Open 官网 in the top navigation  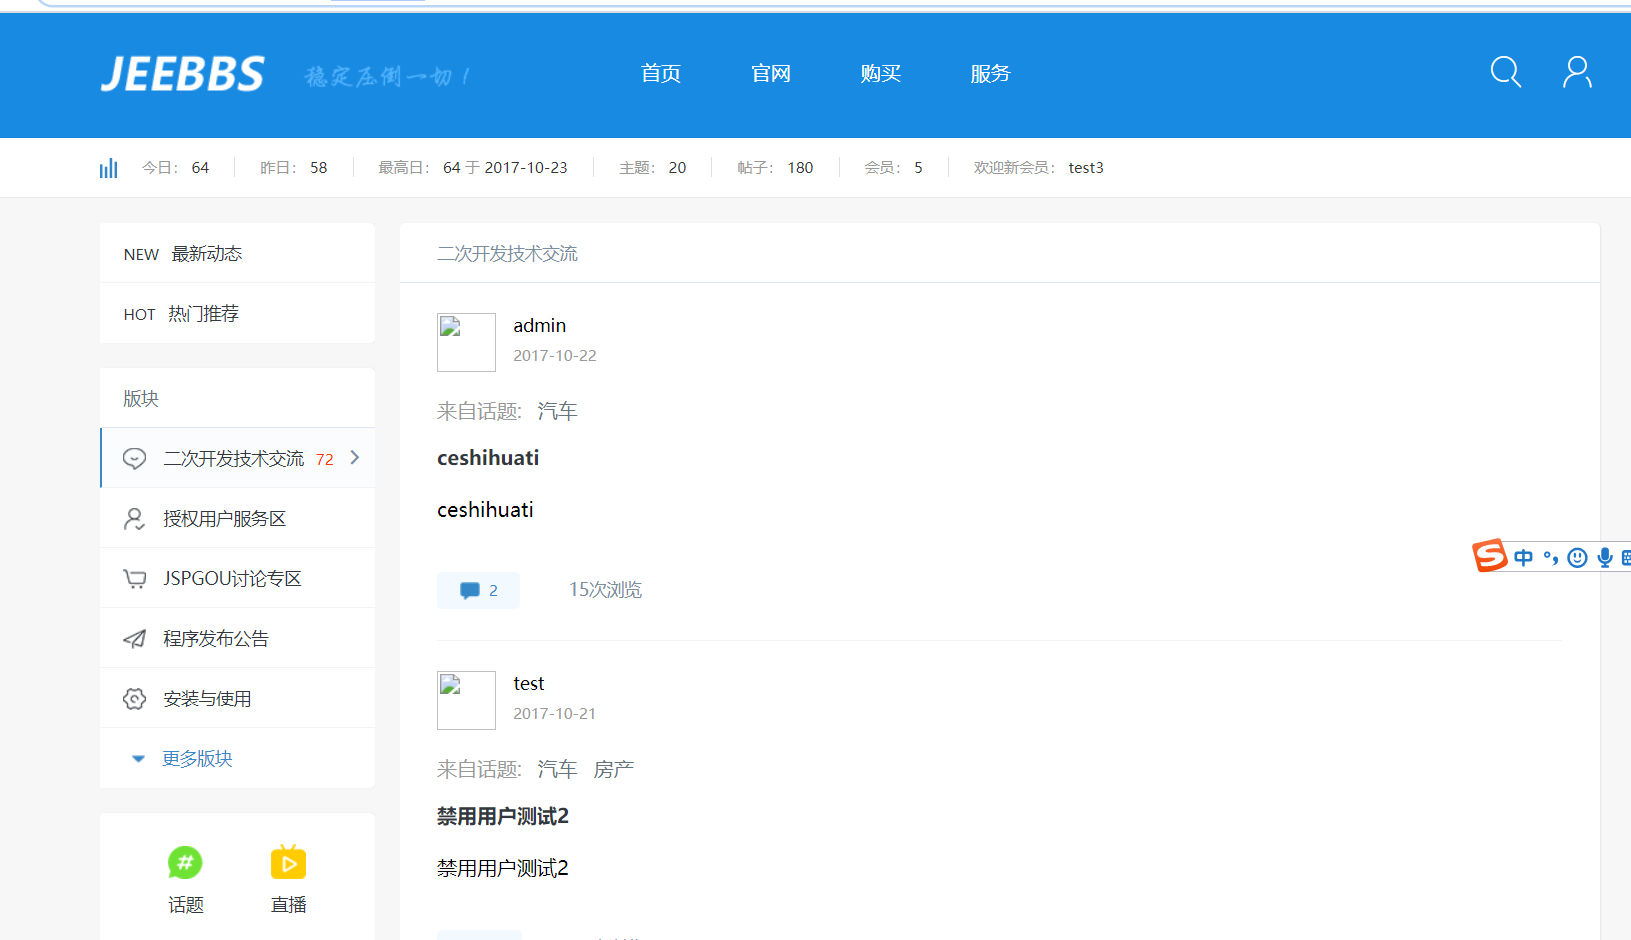point(771,74)
